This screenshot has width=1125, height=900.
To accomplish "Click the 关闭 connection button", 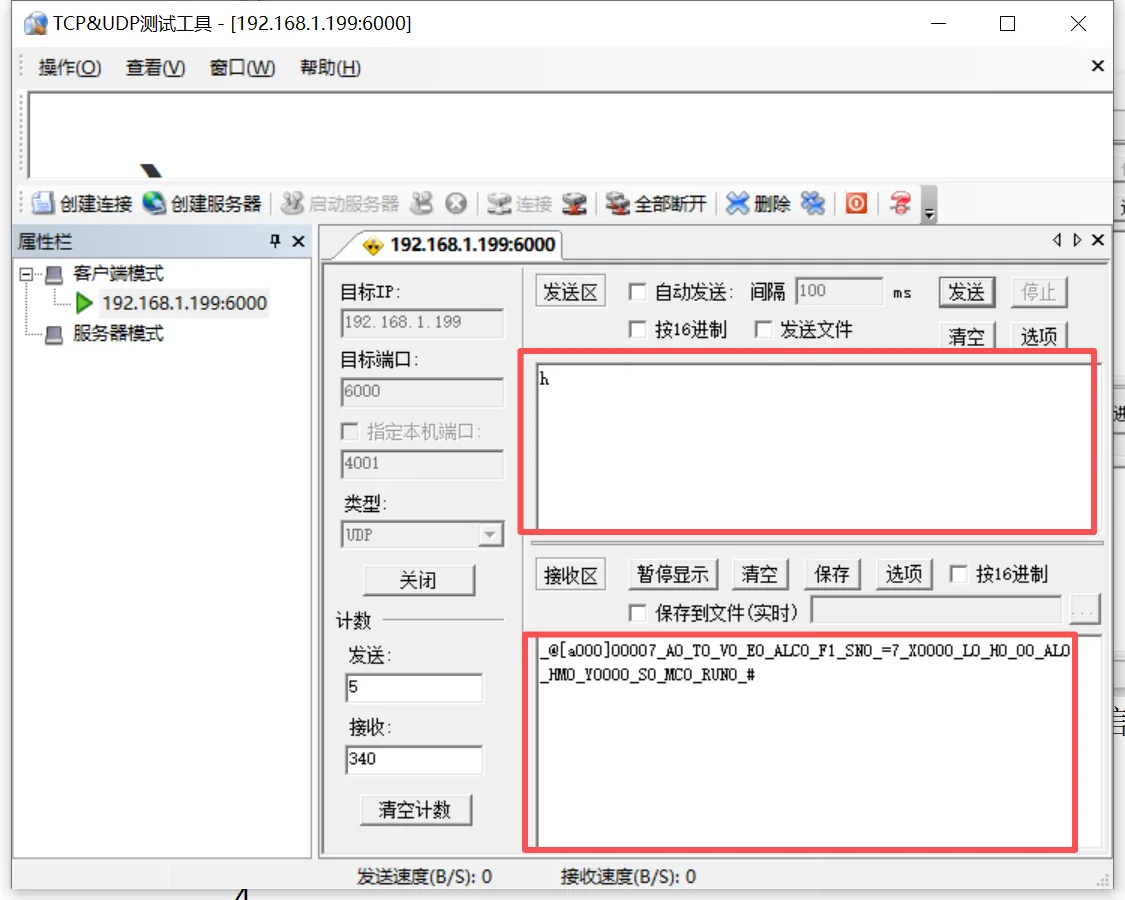I will [418, 580].
